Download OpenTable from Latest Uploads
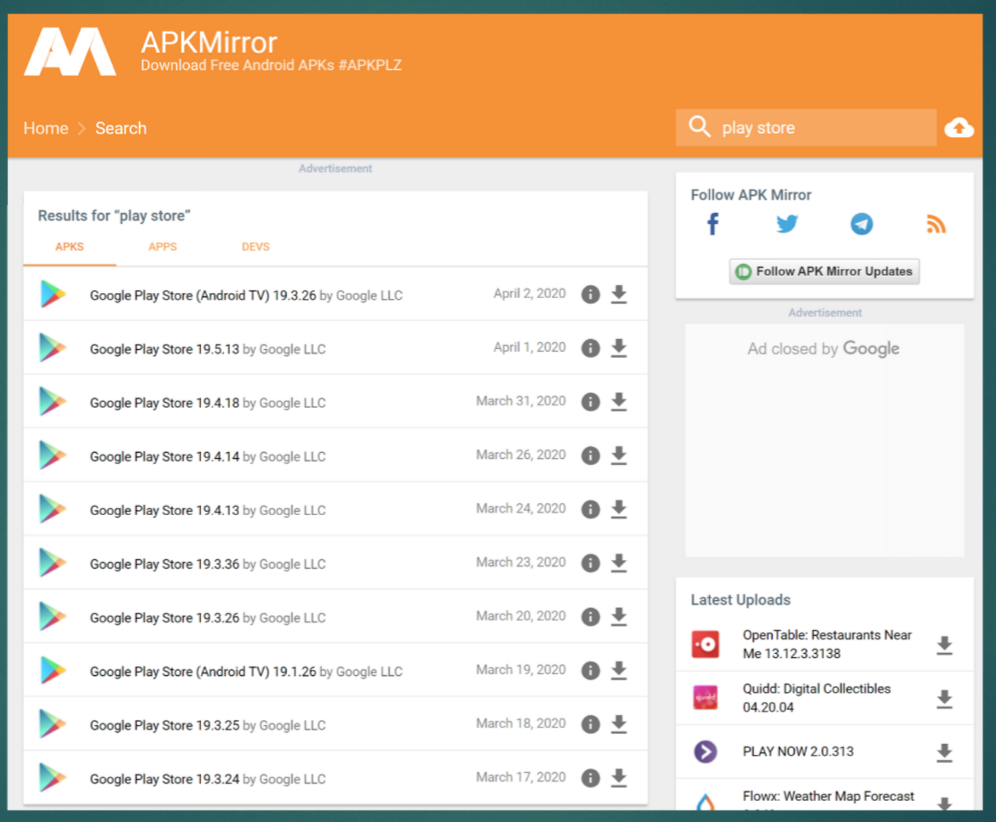996x822 pixels. pyautogui.click(x=945, y=645)
